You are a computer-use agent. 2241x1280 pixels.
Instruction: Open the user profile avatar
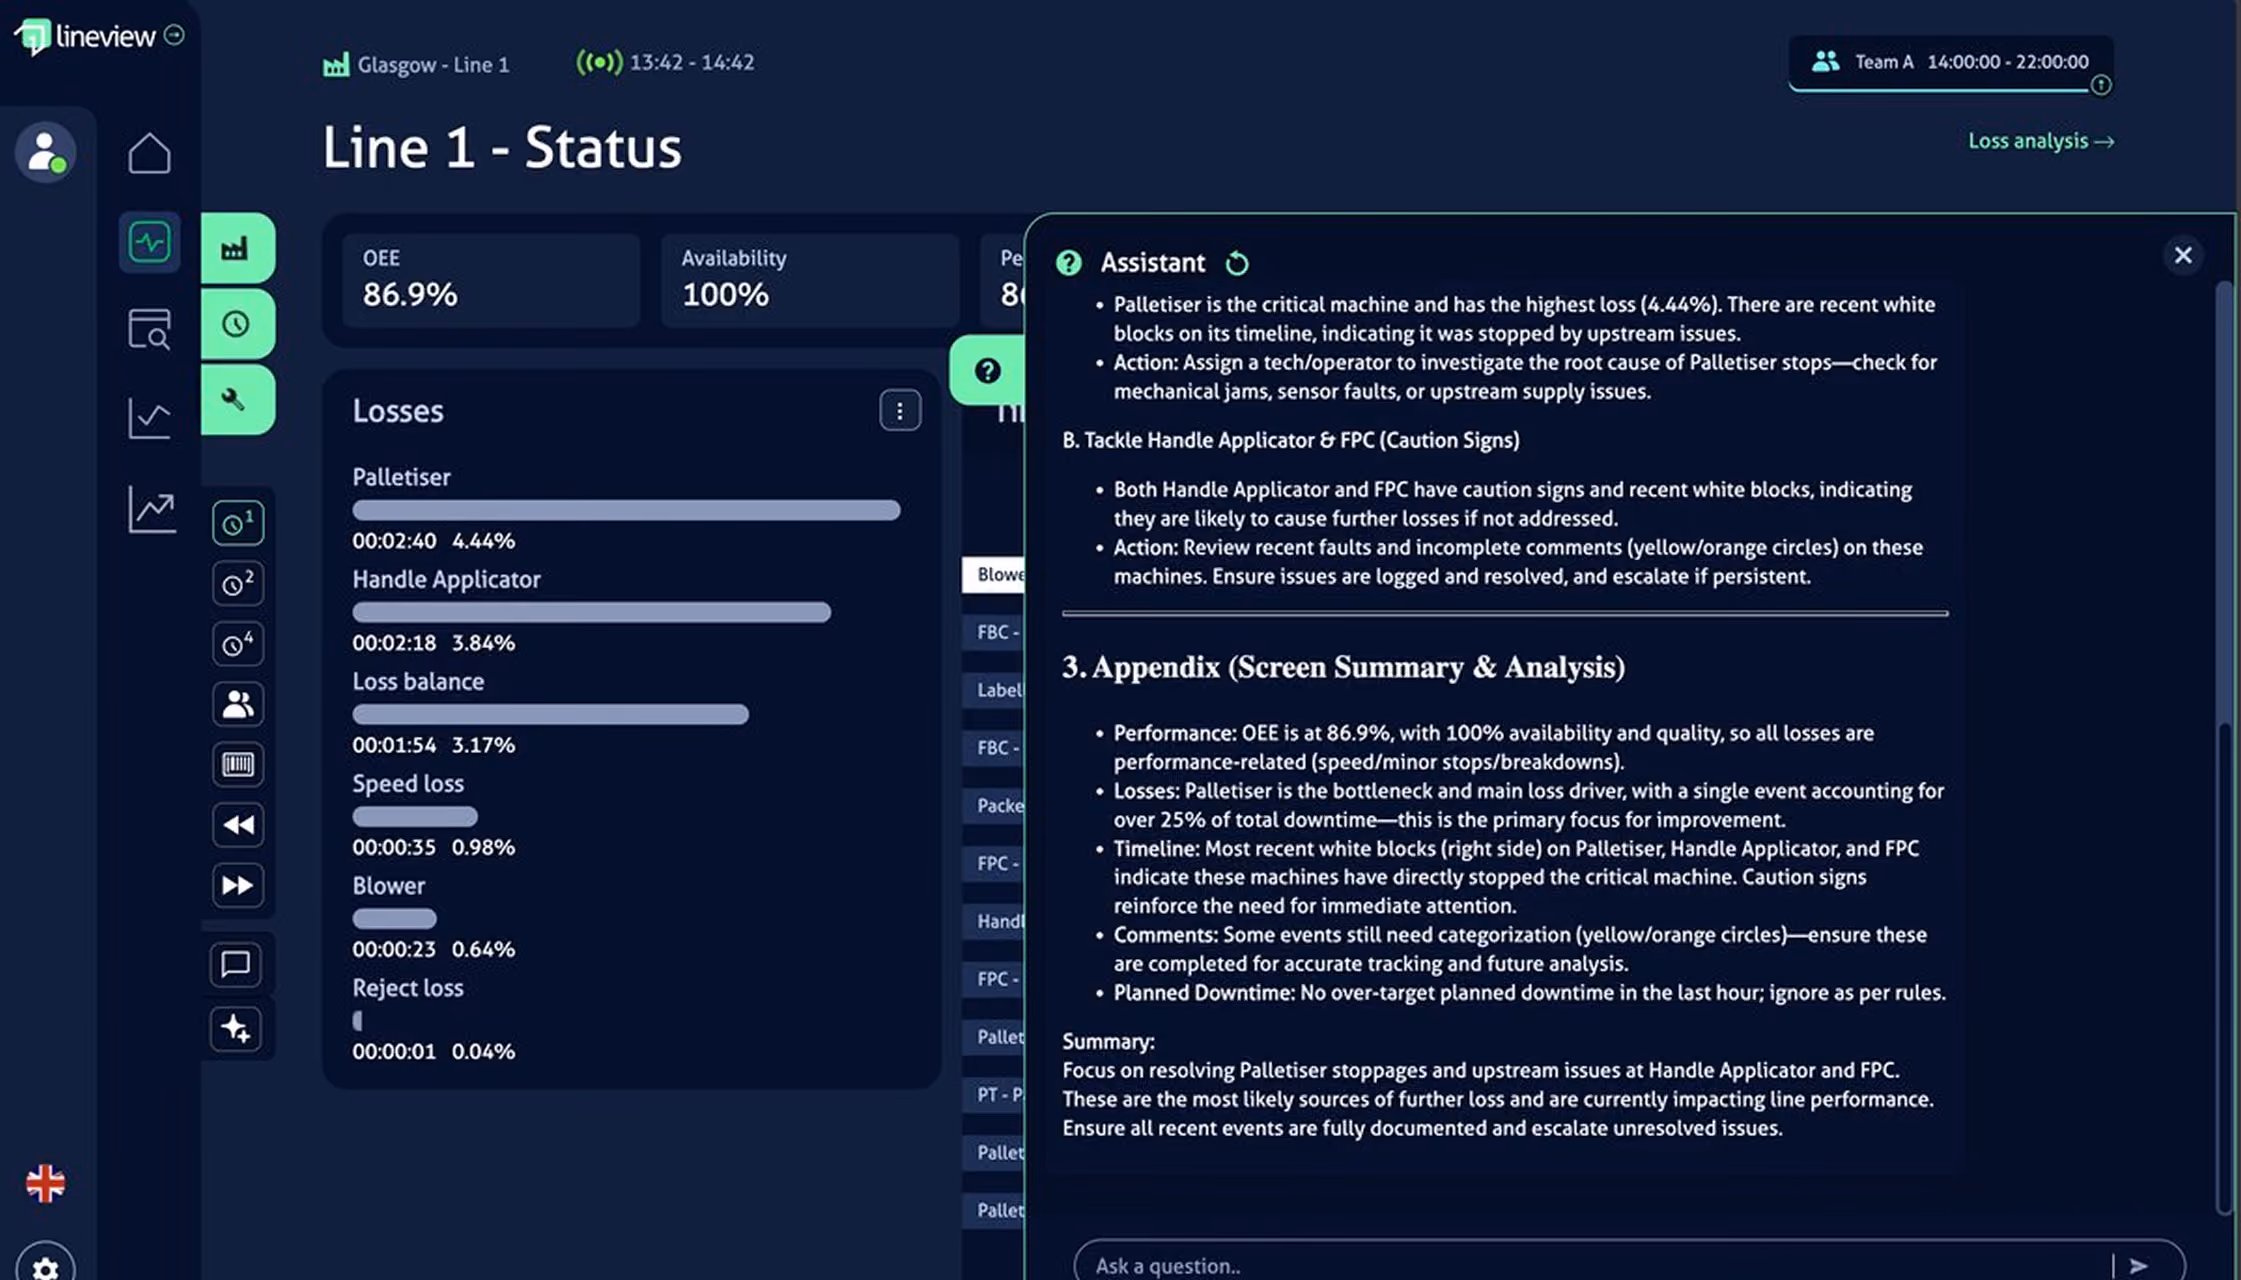pyautogui.click(x=45, y=152)
